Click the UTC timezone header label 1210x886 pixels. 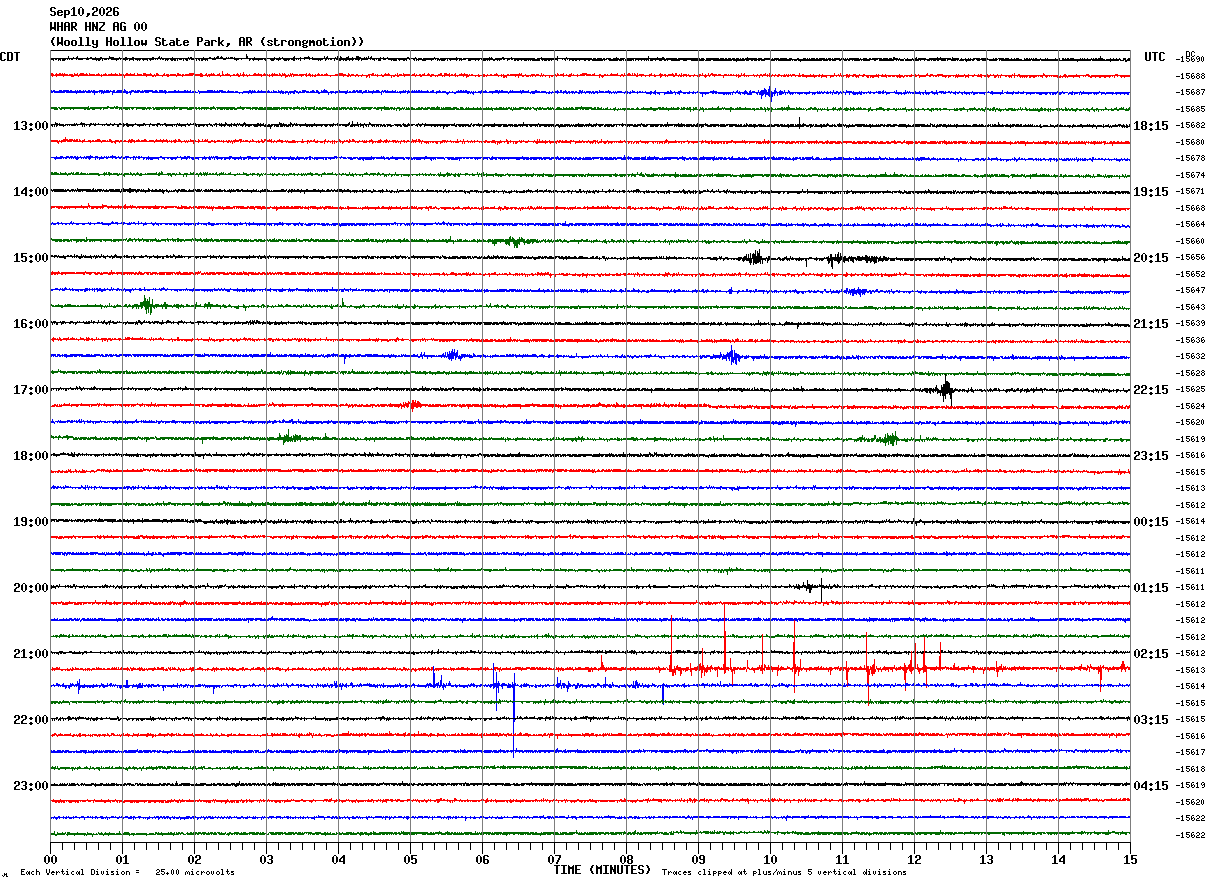1155,57
